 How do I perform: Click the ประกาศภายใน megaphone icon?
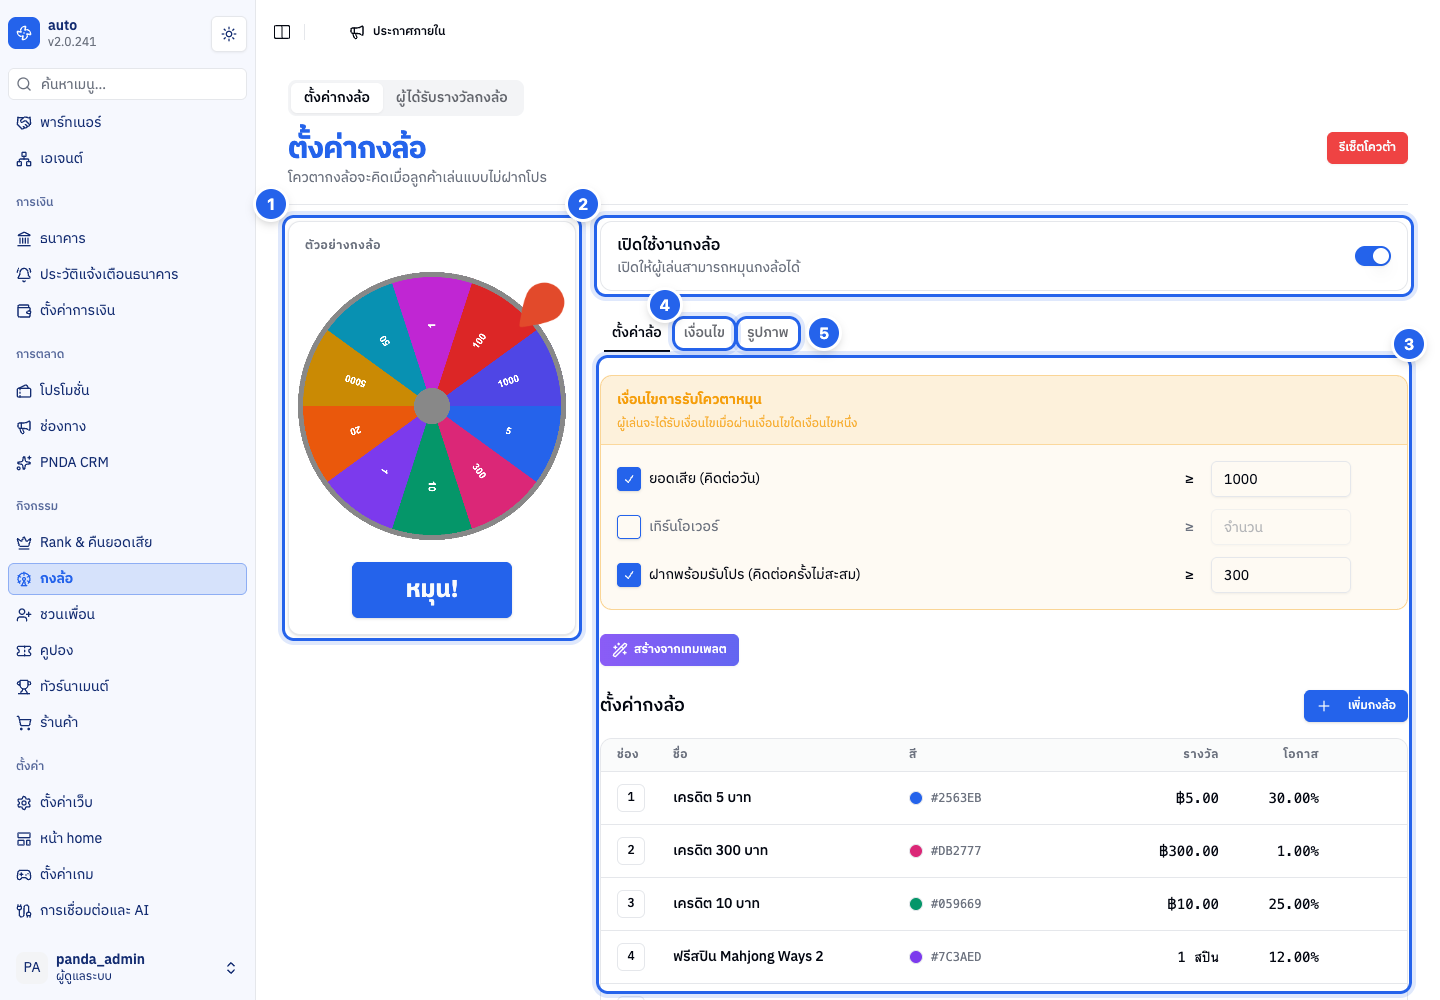pos(357,32)
